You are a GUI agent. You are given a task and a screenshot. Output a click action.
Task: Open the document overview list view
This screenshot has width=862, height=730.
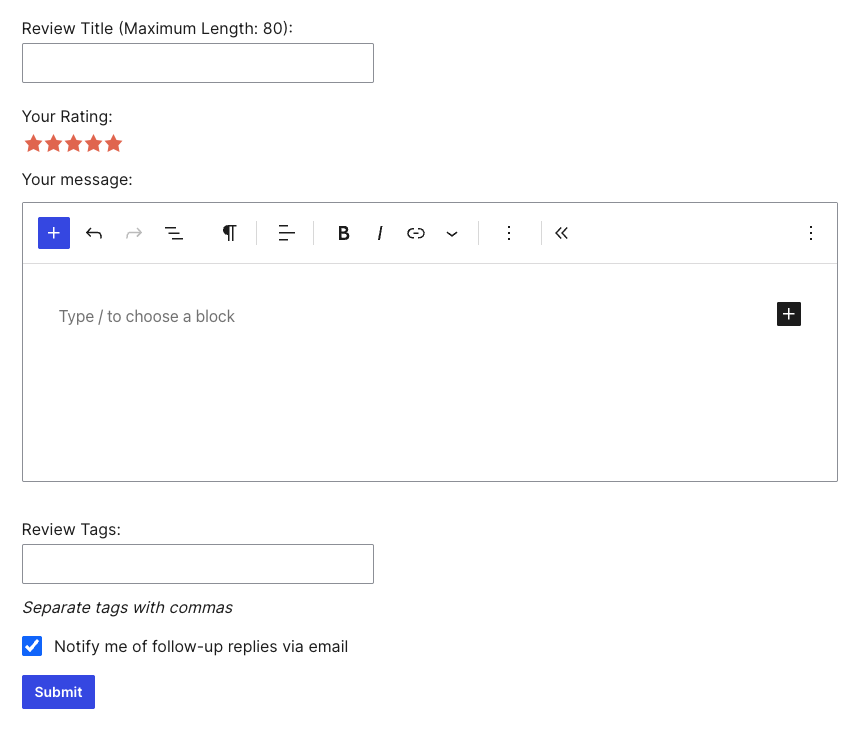[x=174, y=233]
